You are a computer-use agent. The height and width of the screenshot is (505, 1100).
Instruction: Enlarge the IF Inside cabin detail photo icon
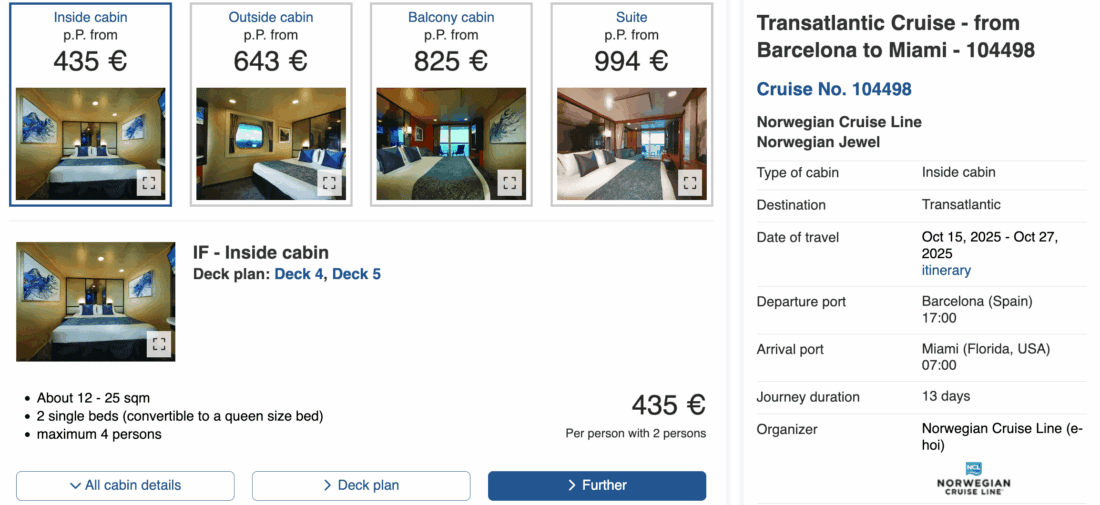coord(158,344)
